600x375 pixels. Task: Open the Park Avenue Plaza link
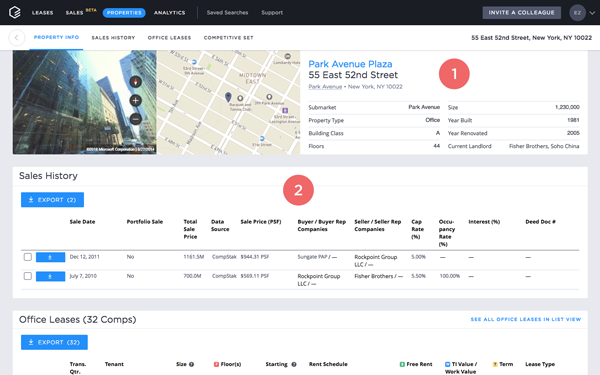[350, 64]
